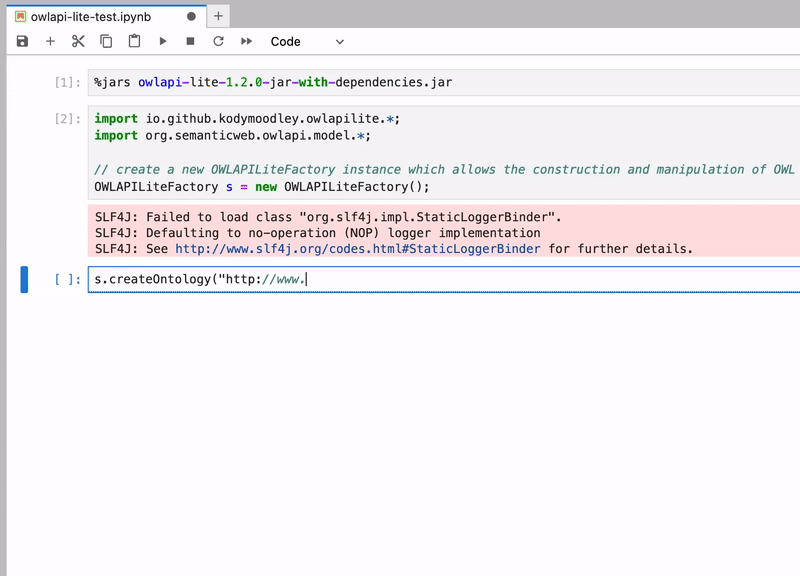
Task: Run the selected cell
Action: point(163,41)
